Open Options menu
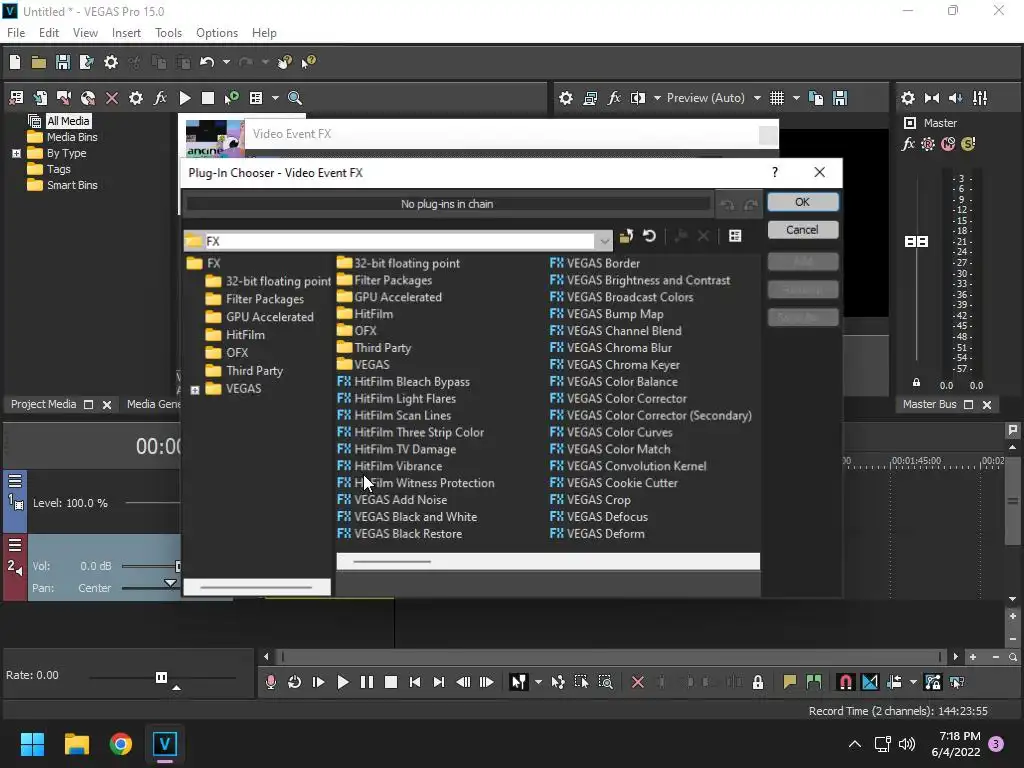The width and height of the screenshot is (1024, 768). tap(217, 33)
